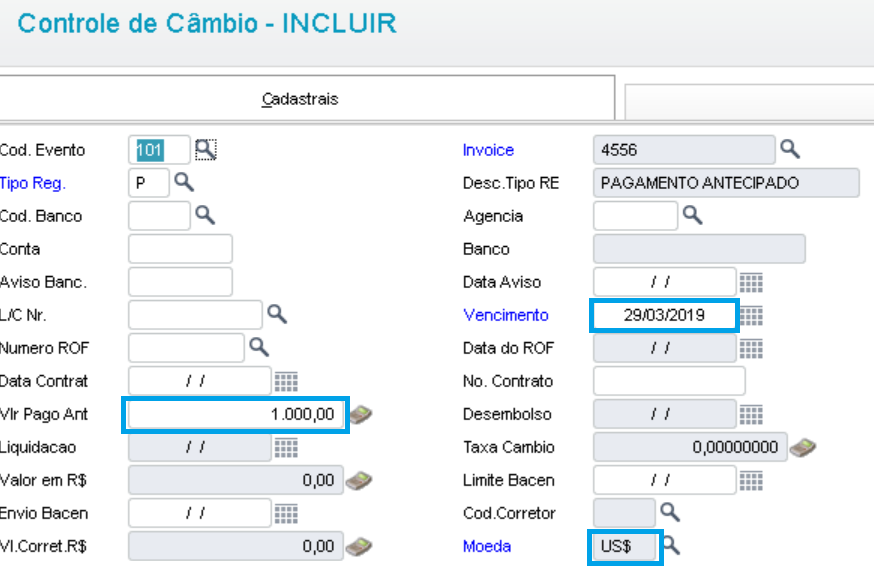This screenshot has width=874, height=578.
Task: Click the Tipo Reg. blue label
Action: [33, 183]
